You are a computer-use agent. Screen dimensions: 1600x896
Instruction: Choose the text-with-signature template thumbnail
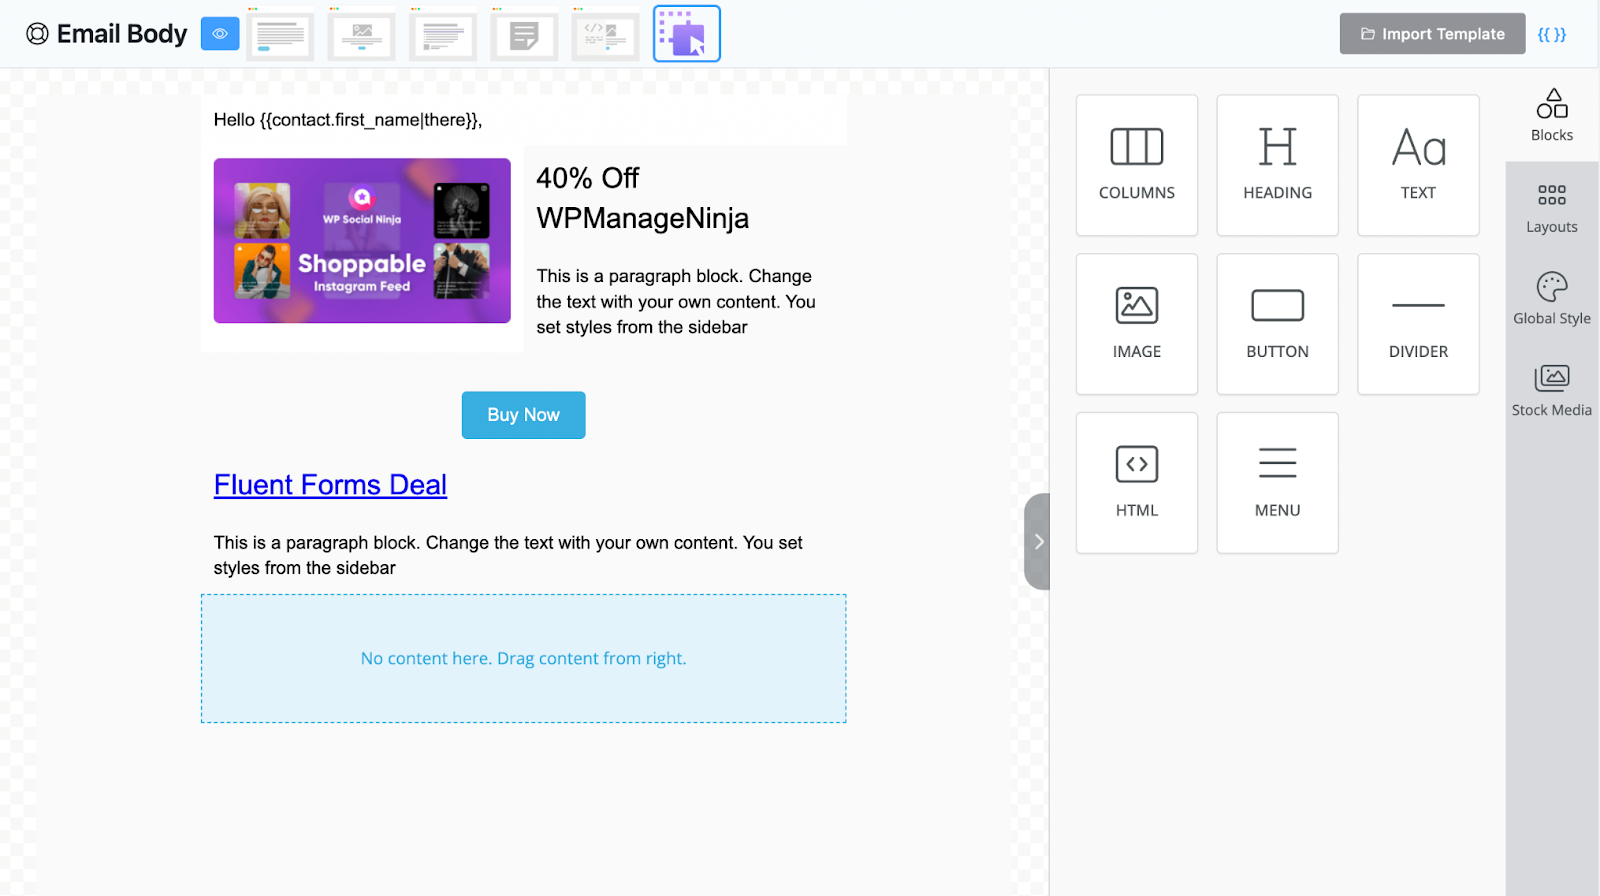(x=443, y=34)
